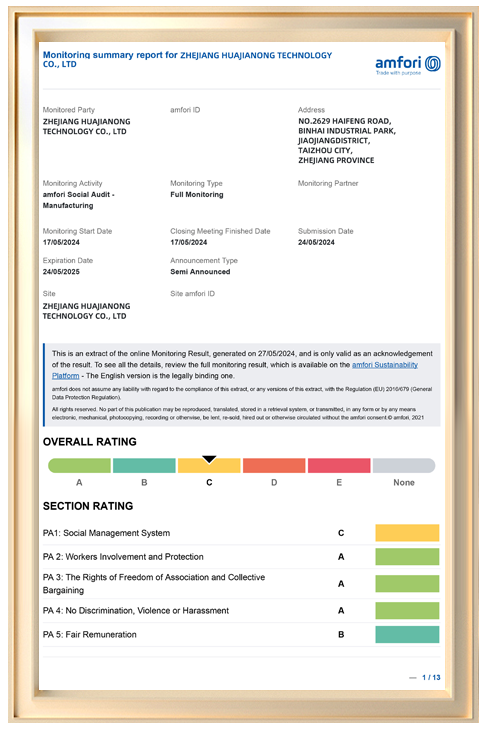Click the 'Site amfori ID' label
The image size is (485, 731).
pyautogui.click(x=193, y=294)
